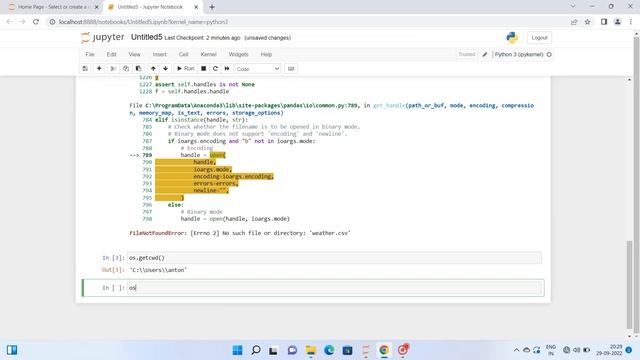This screenshot has width=640, height=360.
Task: Click the FileNotFoundError message line
Action: 240,233
